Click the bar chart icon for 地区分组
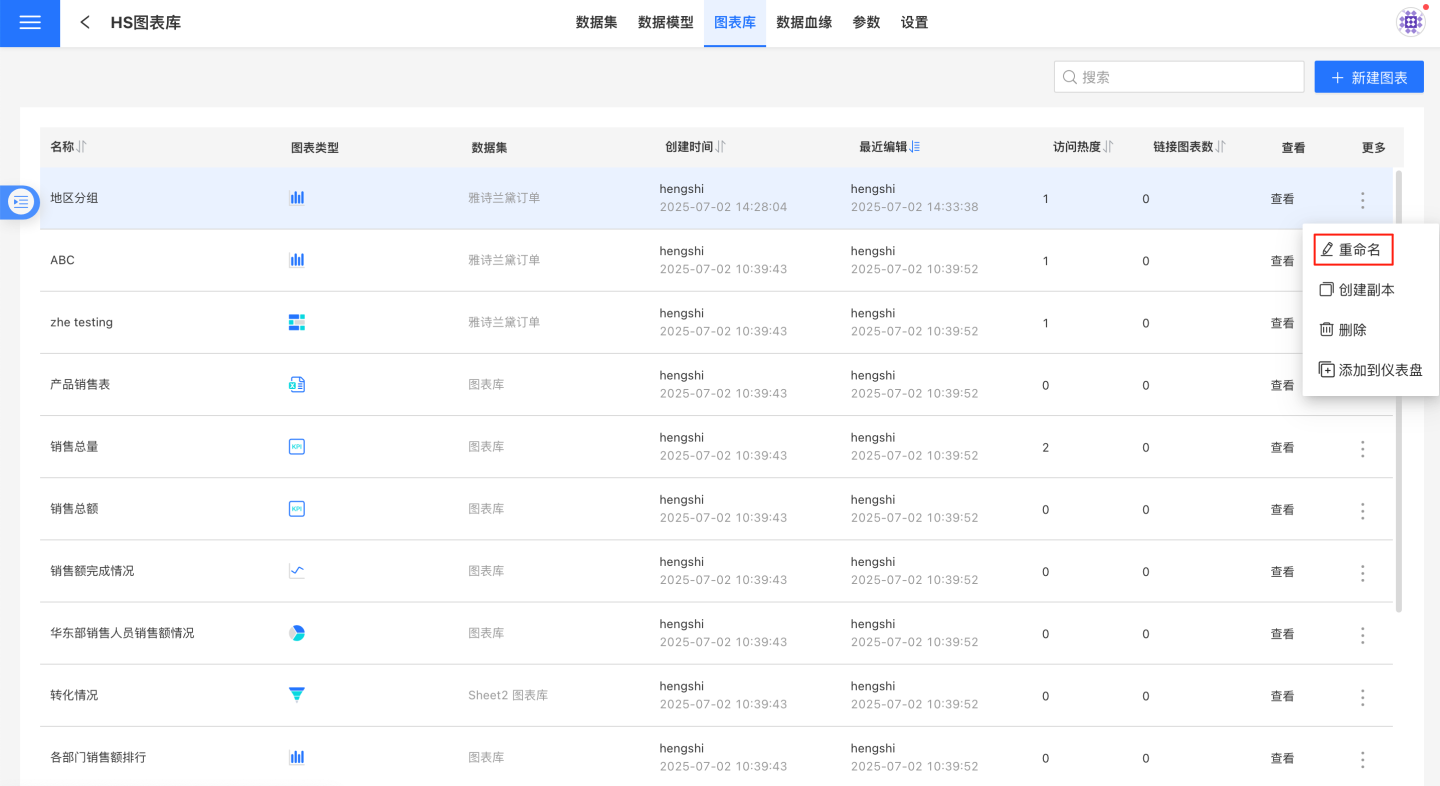The height and width of the screenshot is (786, 1440). click(297, 198)
